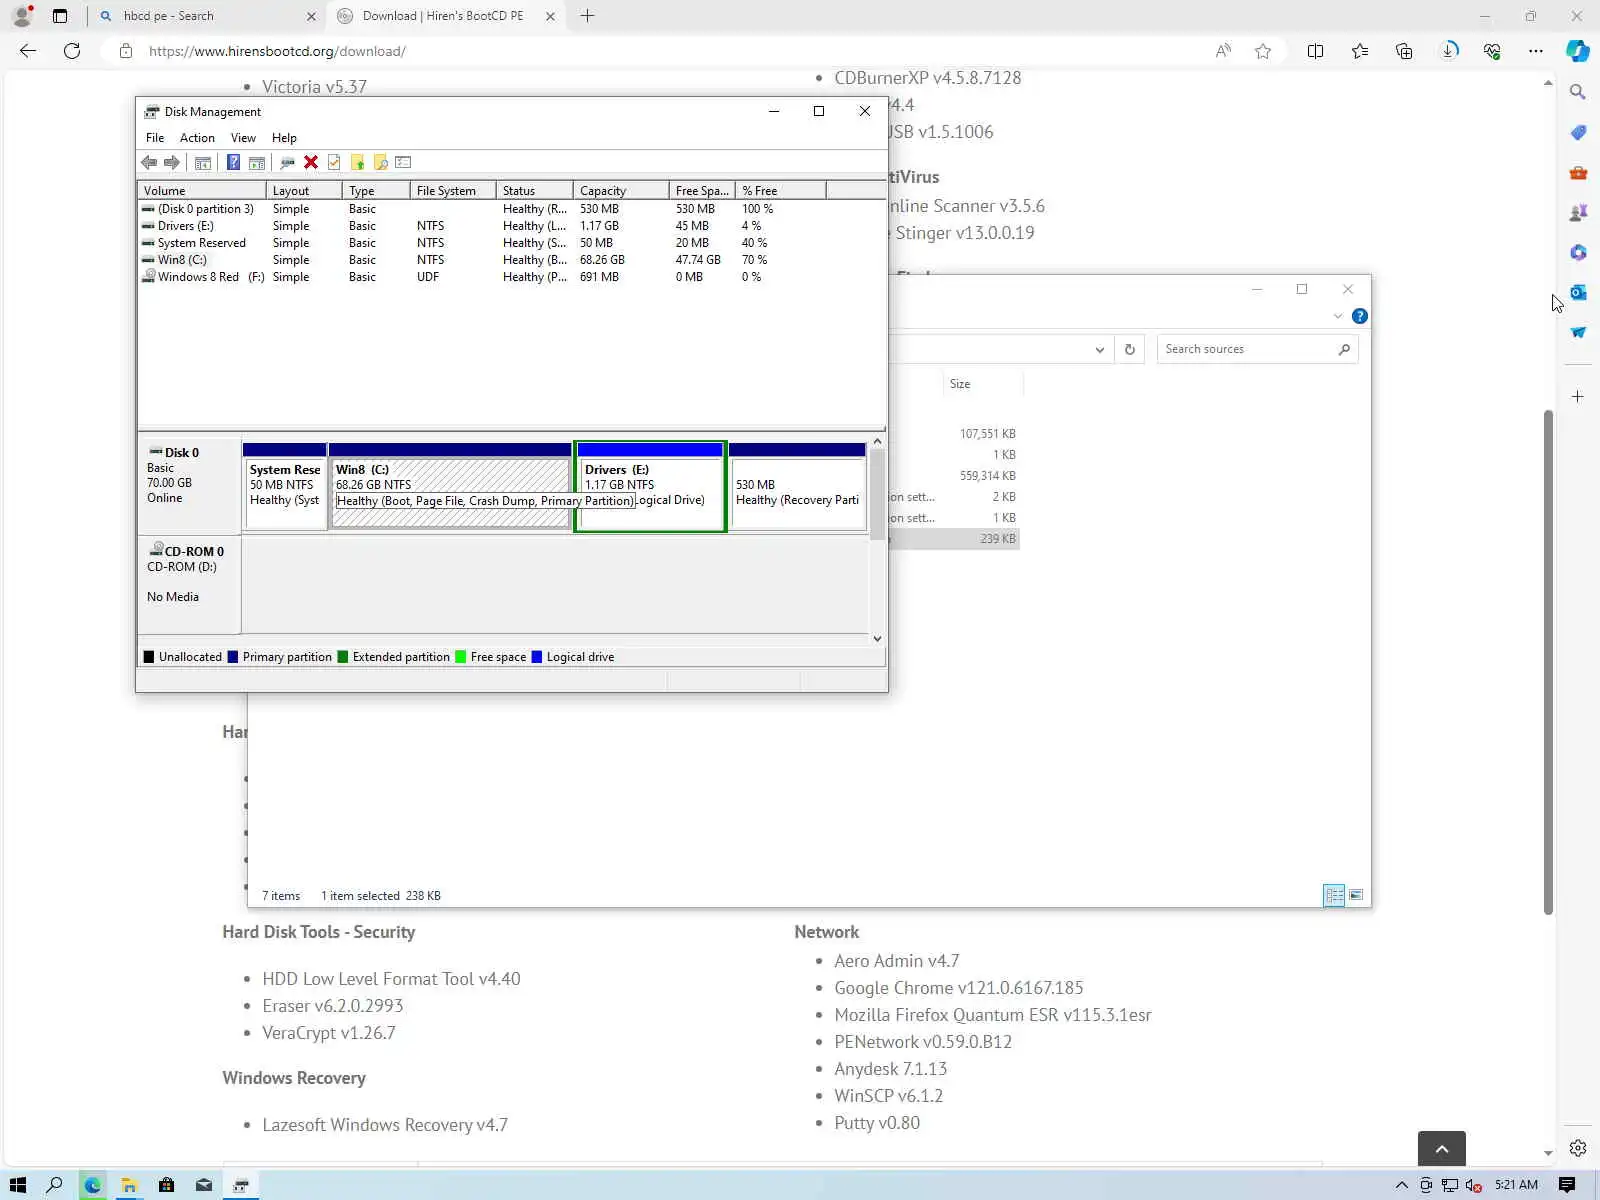
Task: Open File Explorer from the taskbar
Action: 129,1185
